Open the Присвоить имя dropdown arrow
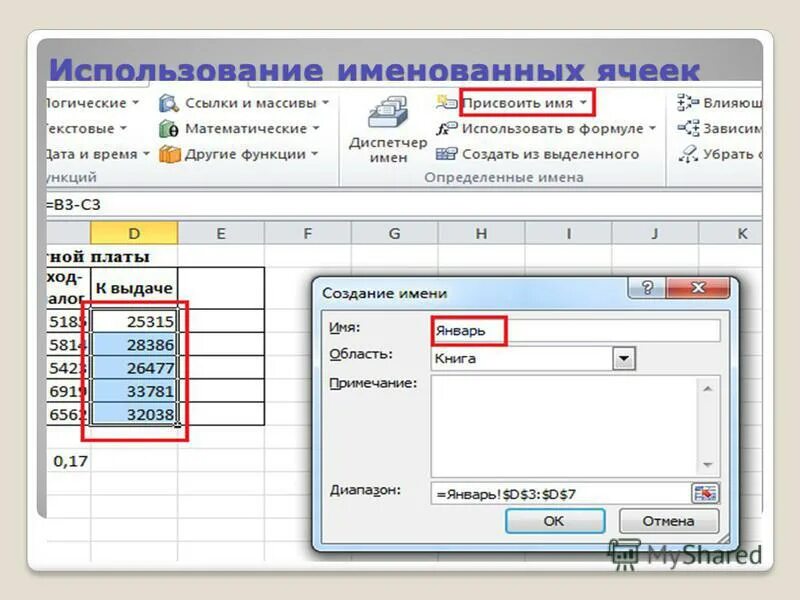 click(583, 103)
